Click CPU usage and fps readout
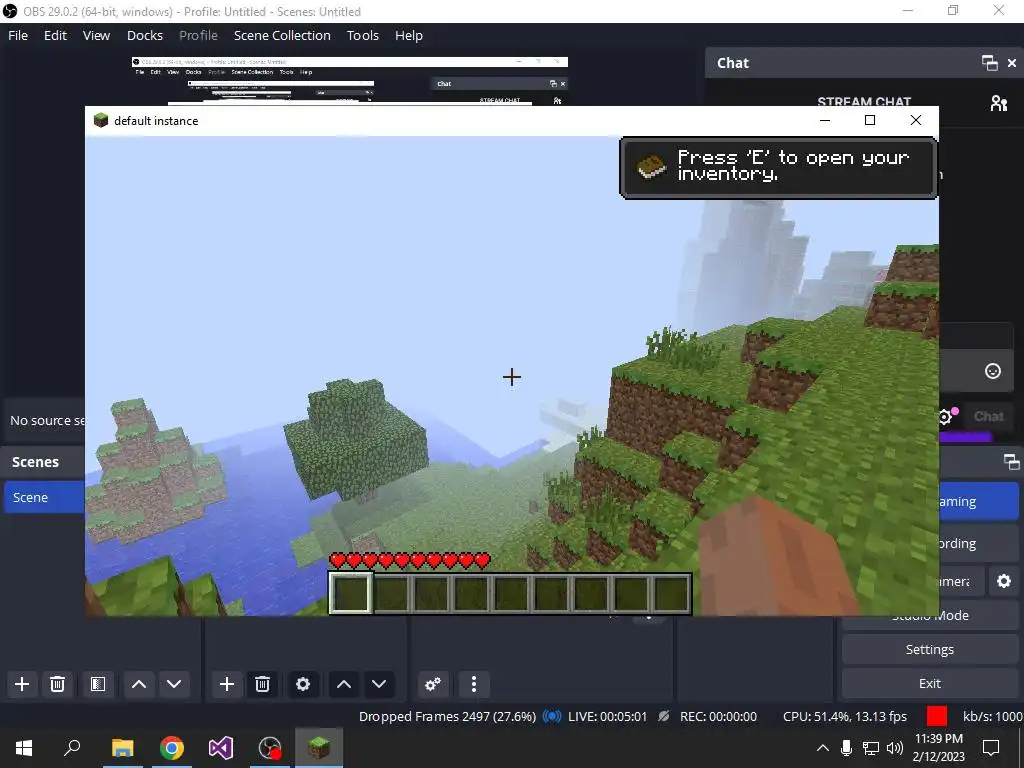This screenshot has height=768, width=1024. click(x=845, y=716)
